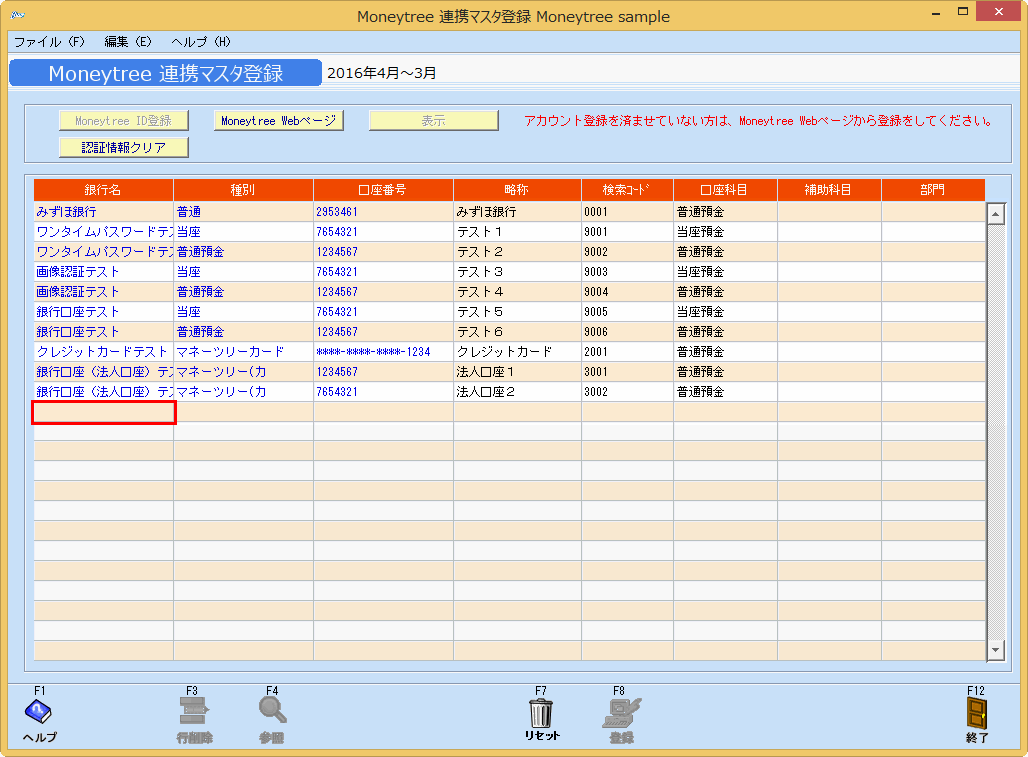Select the F3 行削除 row delete icon
Image resolution: width=1028 pixels, height=757 pixels.
tap(193, 711)
